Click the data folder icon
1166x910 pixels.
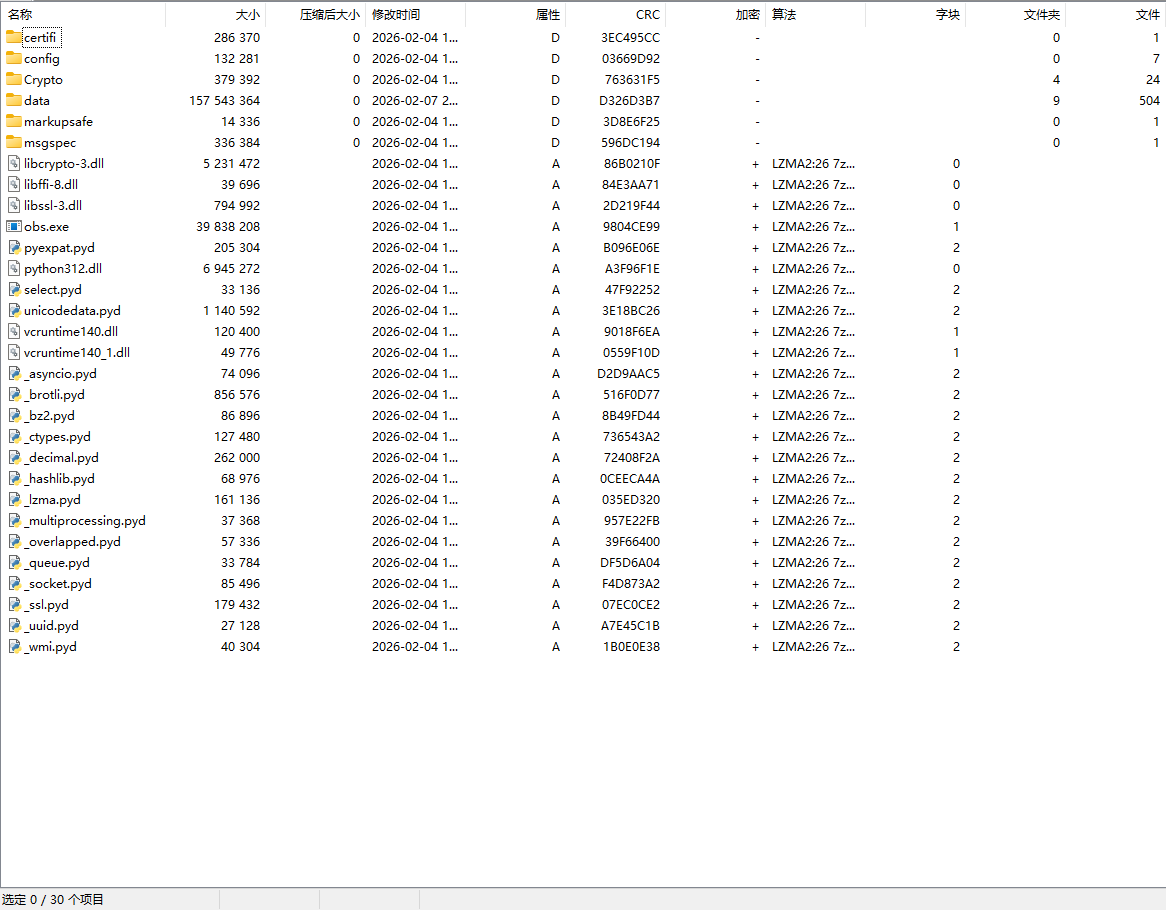[14, 100]
